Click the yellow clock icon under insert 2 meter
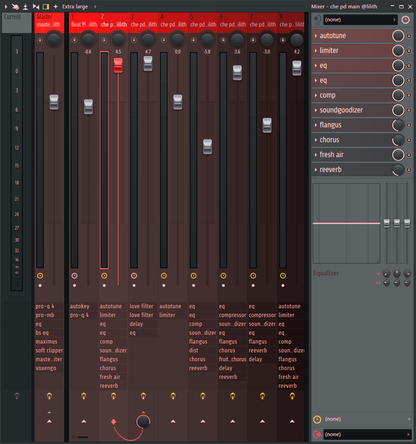Screen dimensions: 416x444 [104, 276]
